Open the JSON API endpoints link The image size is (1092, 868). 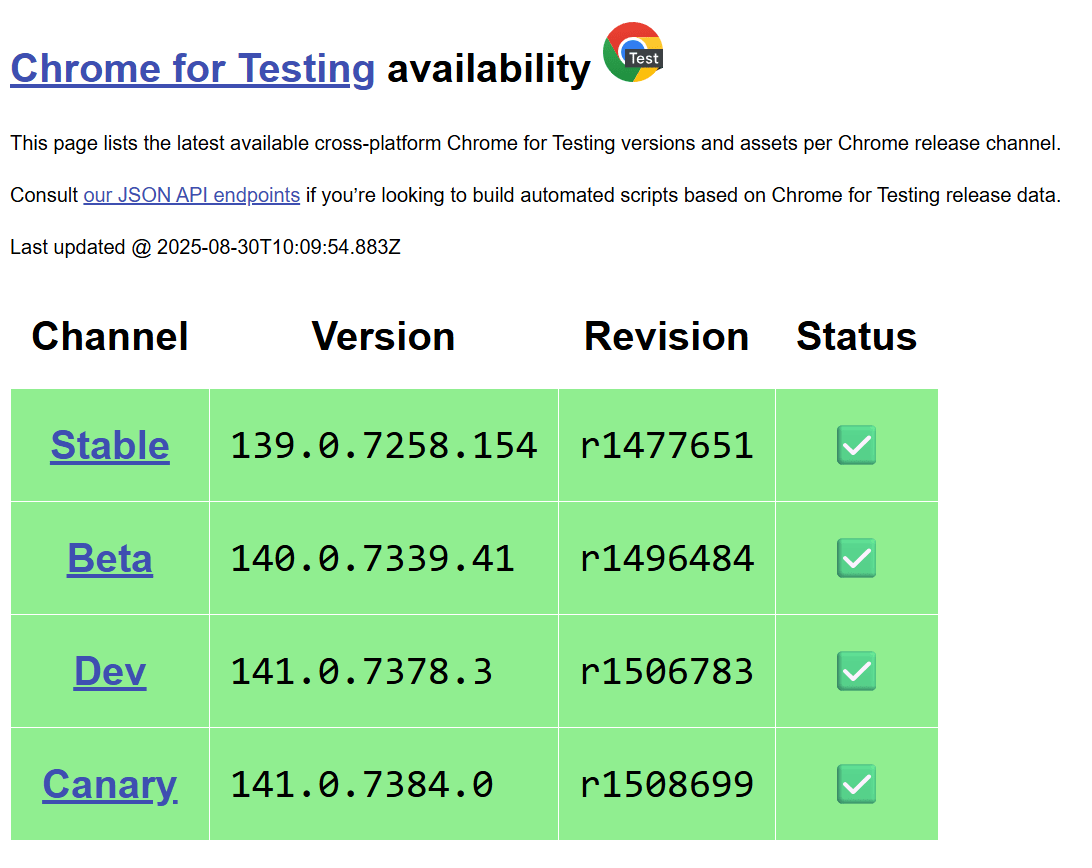(192, 195)
